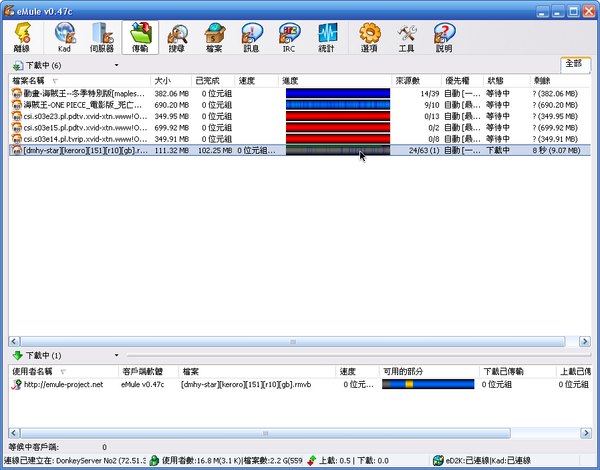Open the 搜尋 search toolbar icon
The width and height of the screenshot is (600, 470).
[177, 38]
